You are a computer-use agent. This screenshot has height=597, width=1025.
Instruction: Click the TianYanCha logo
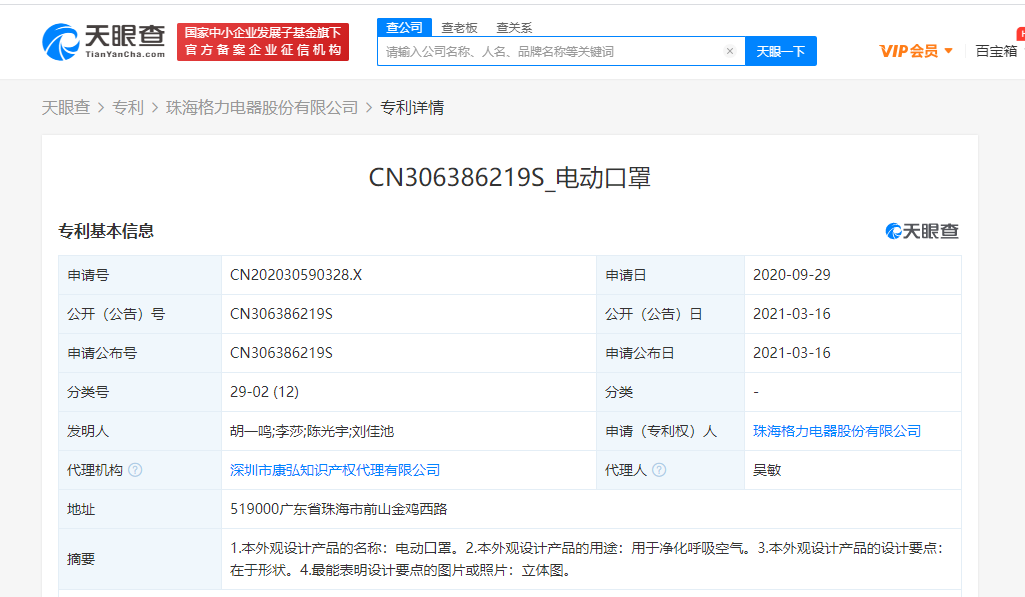(103, 42)
